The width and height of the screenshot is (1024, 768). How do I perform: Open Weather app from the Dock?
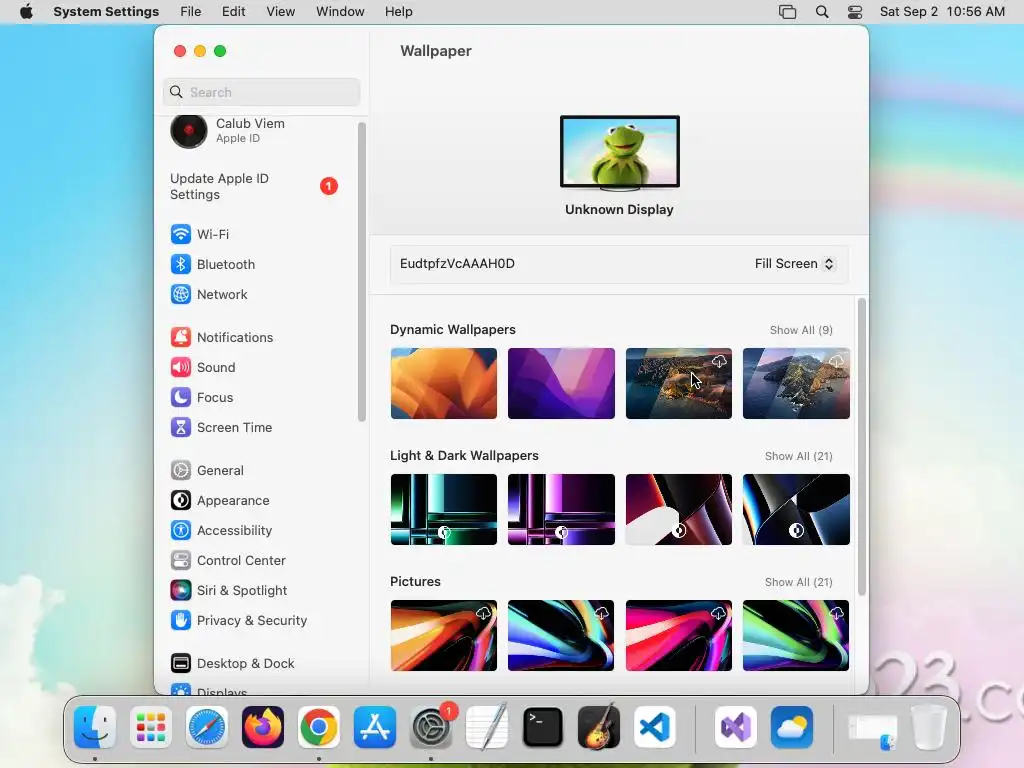pos(792,726)
